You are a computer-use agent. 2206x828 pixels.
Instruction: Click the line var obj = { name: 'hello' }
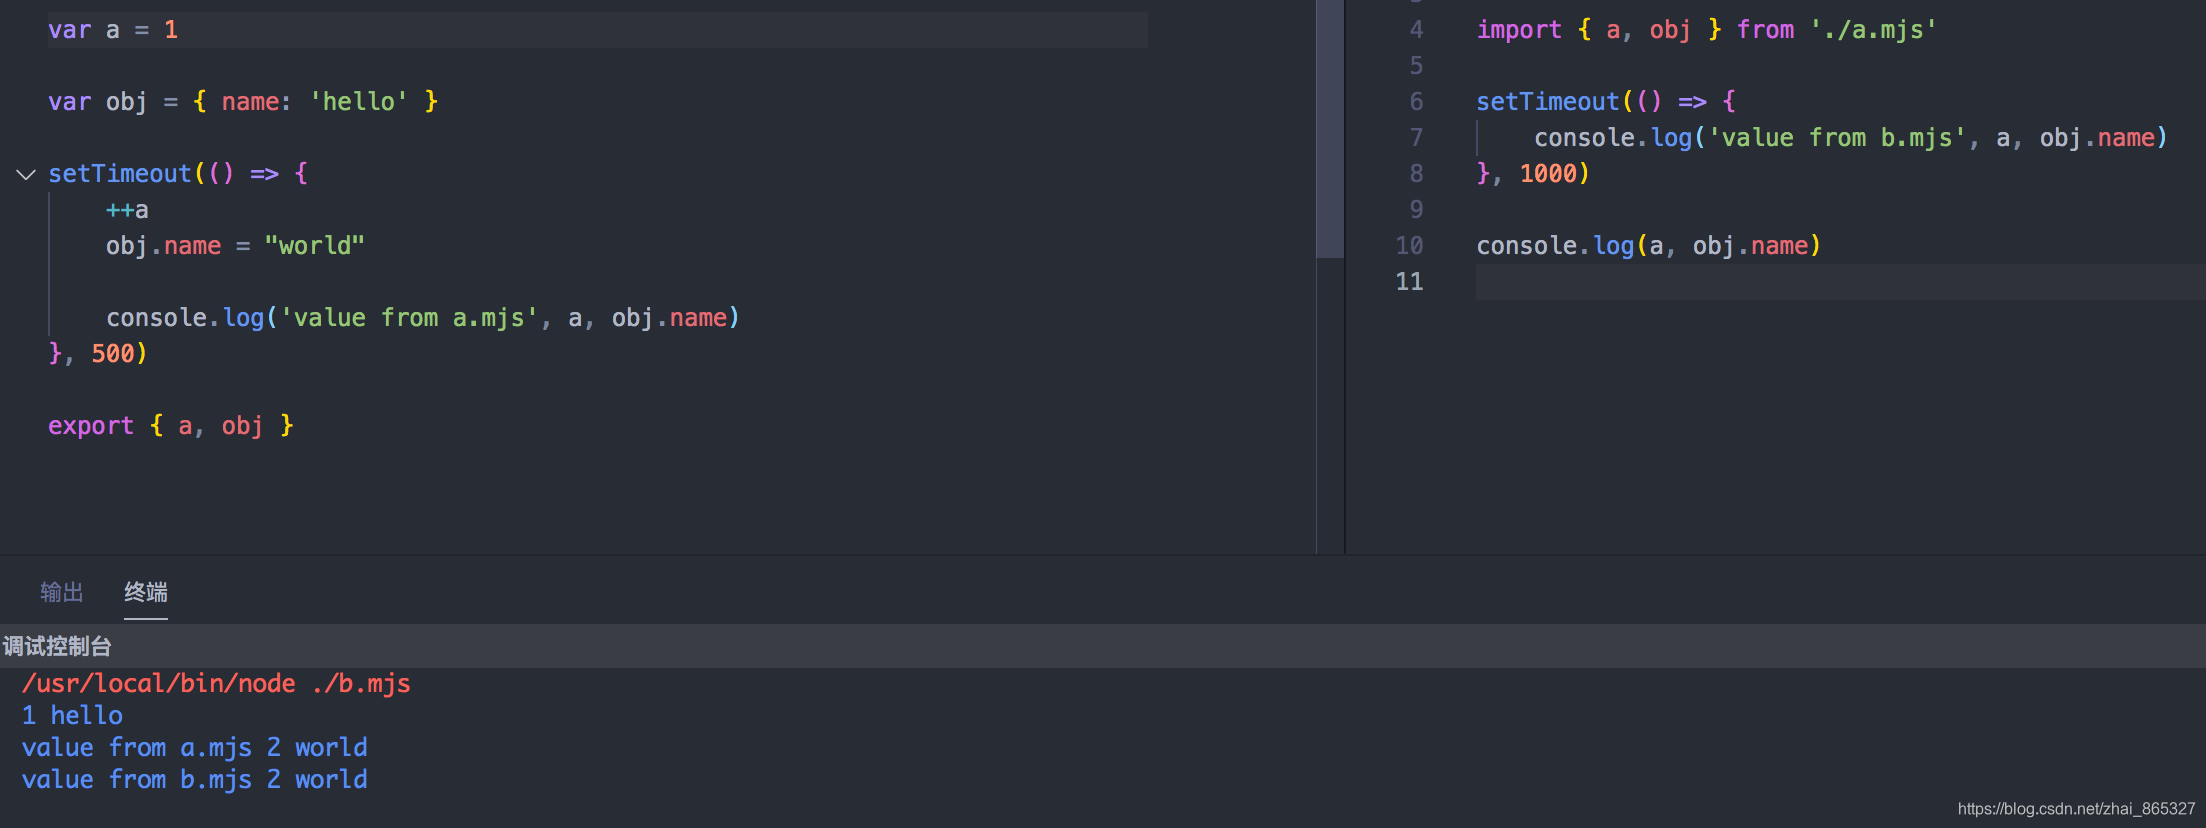243,102
